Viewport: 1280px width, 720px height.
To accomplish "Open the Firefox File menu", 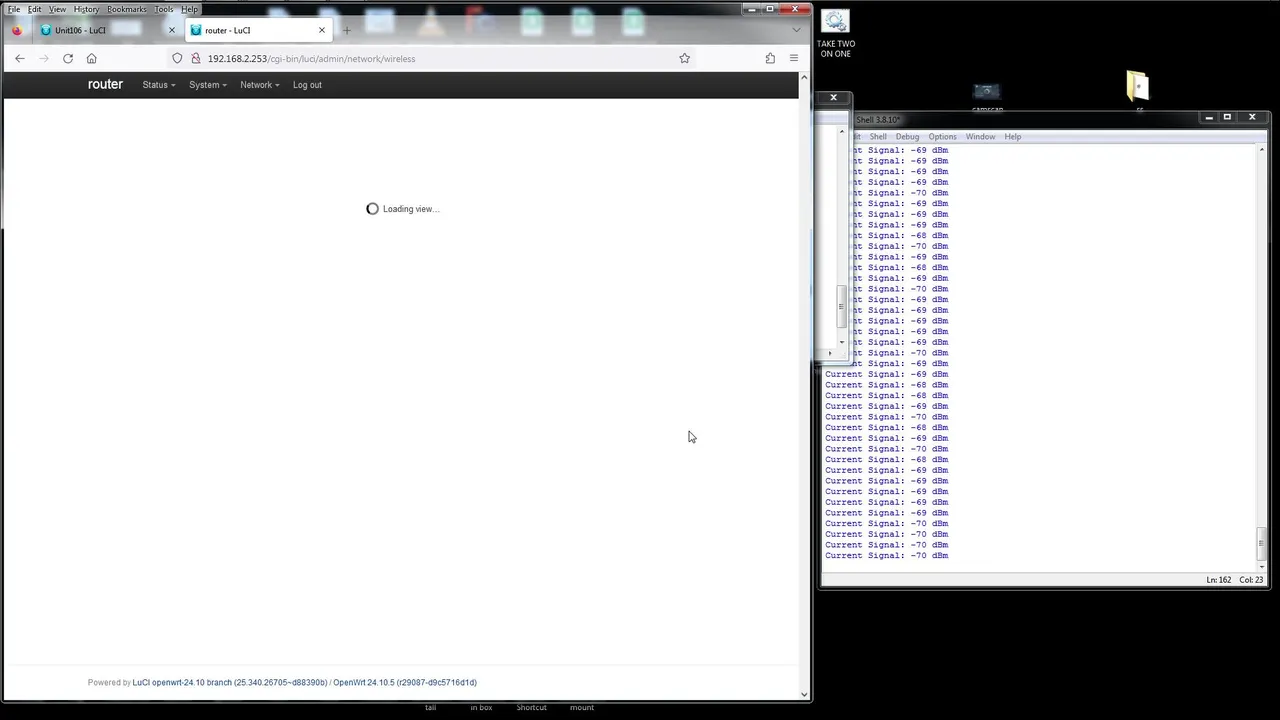I will [x=14, y=9].
